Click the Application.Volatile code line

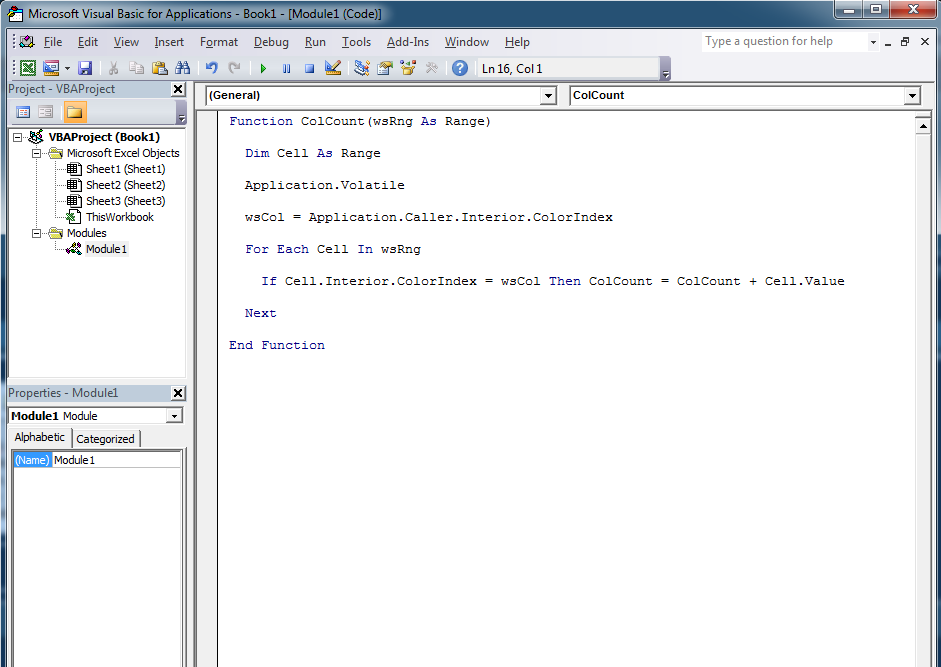tap(325, 185)
